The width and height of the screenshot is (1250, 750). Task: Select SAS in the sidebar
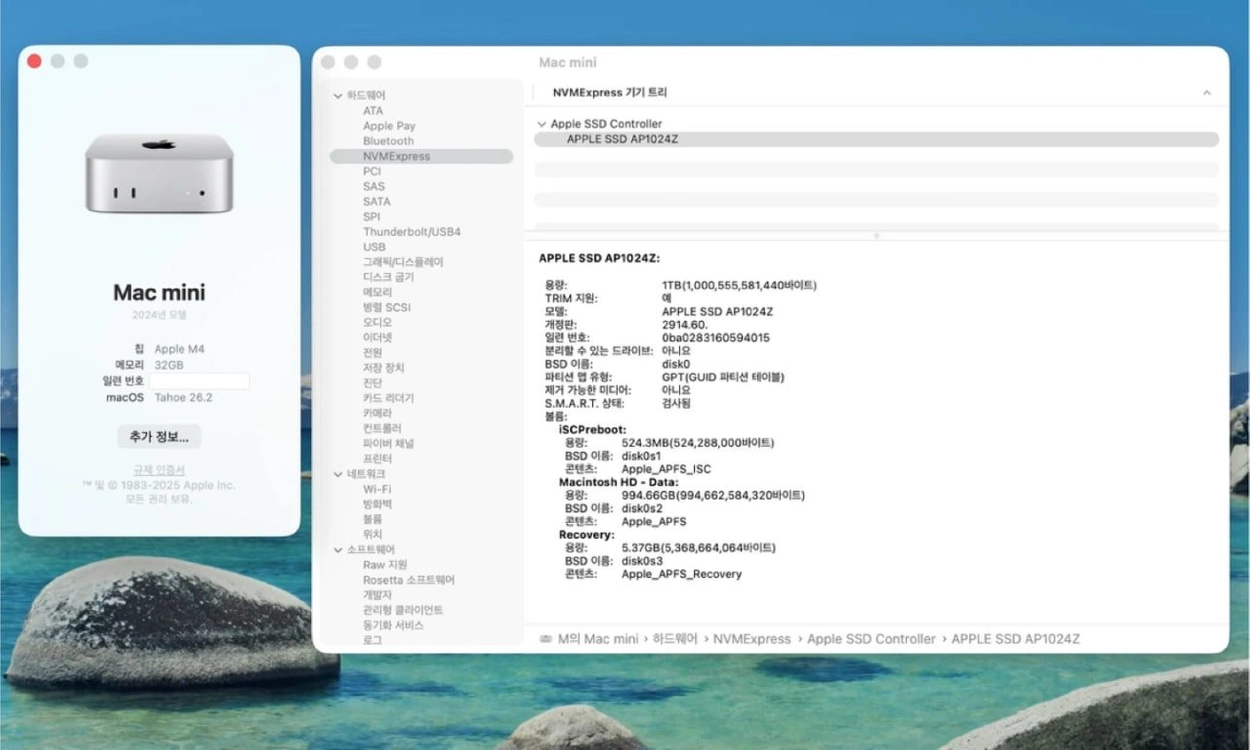(373, 186)
